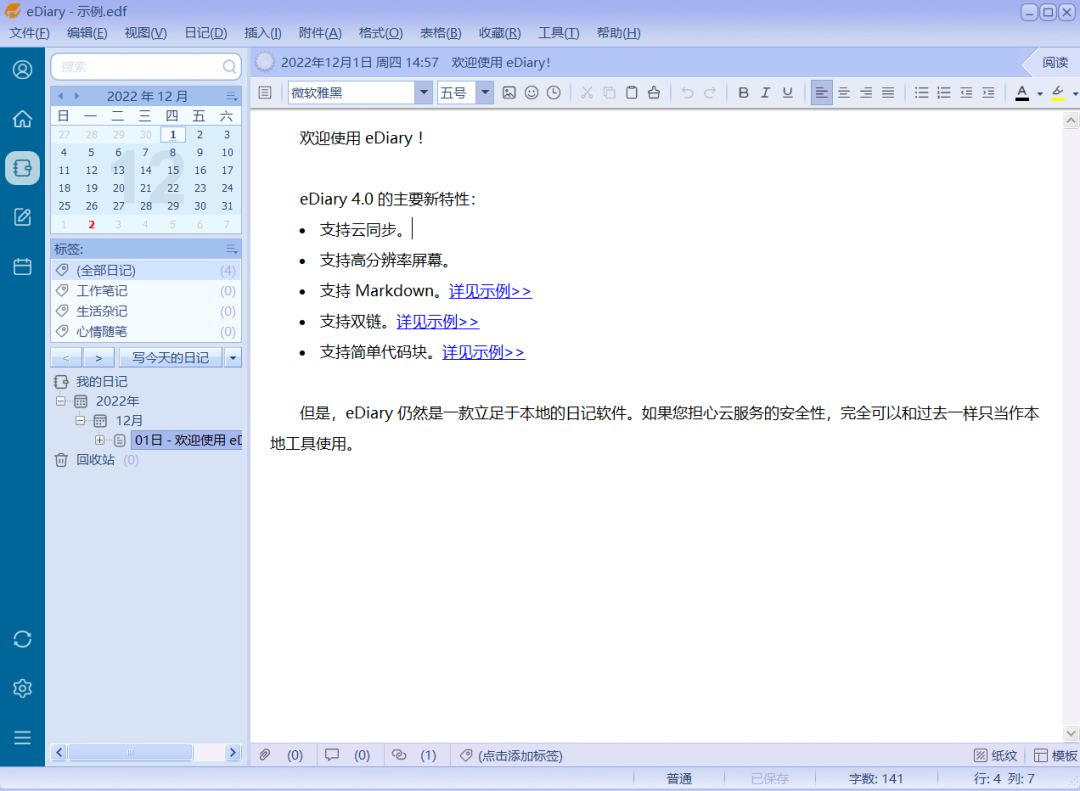Click the horizontal scrollbar thumb in tree panel
The height and width of the screenshot is (791, 1080).
coord(130,752)
